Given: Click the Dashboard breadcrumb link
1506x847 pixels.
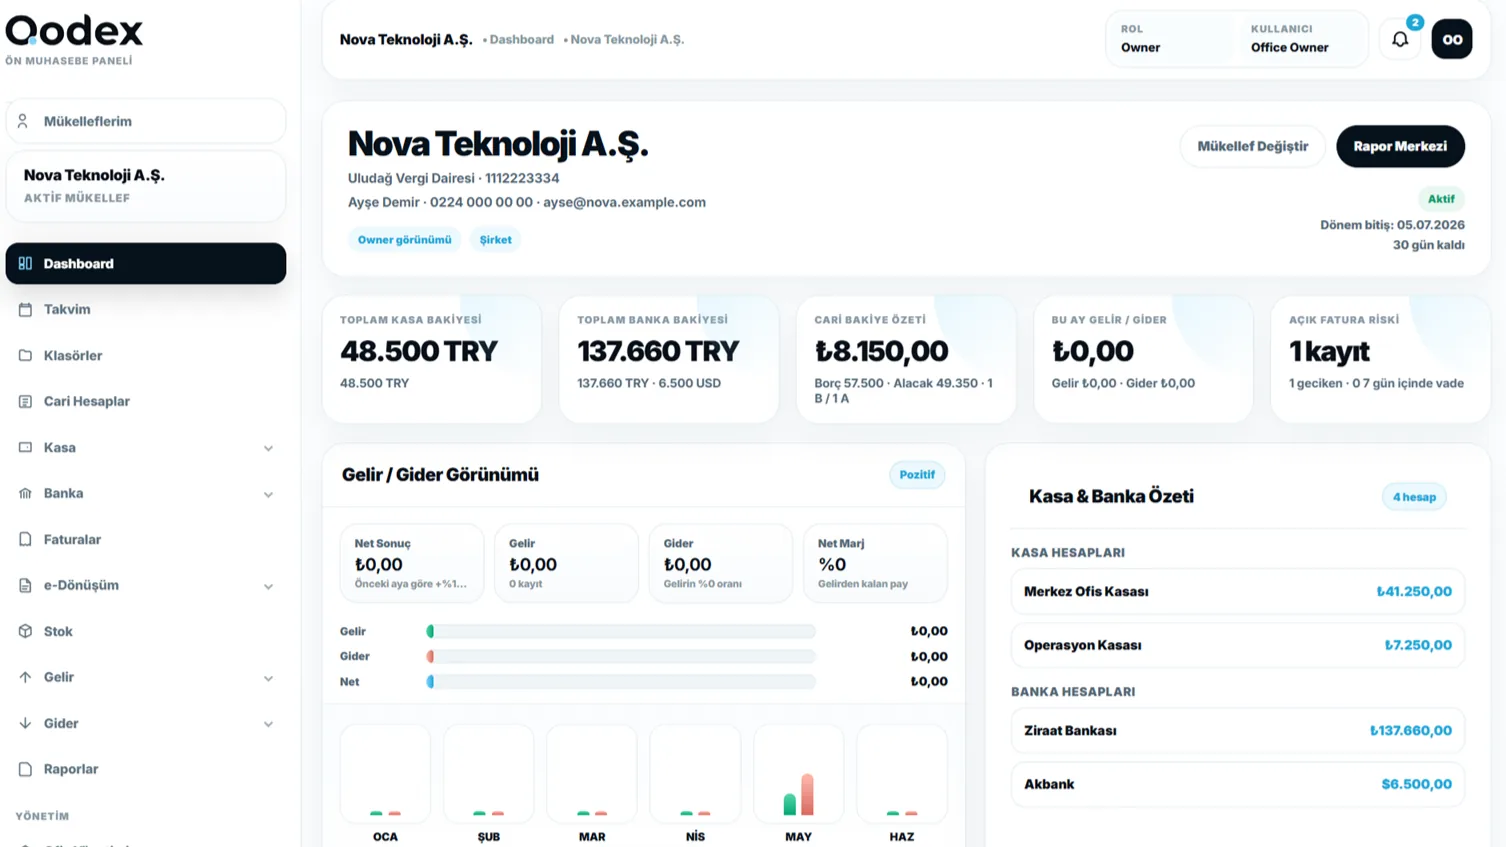Looking at the screenshot, I should tap(522, 40).
